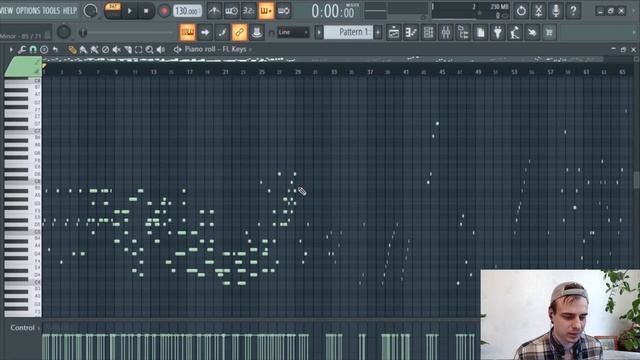Toggle the right-arrow auto scrolling button

tap(205, 32)
